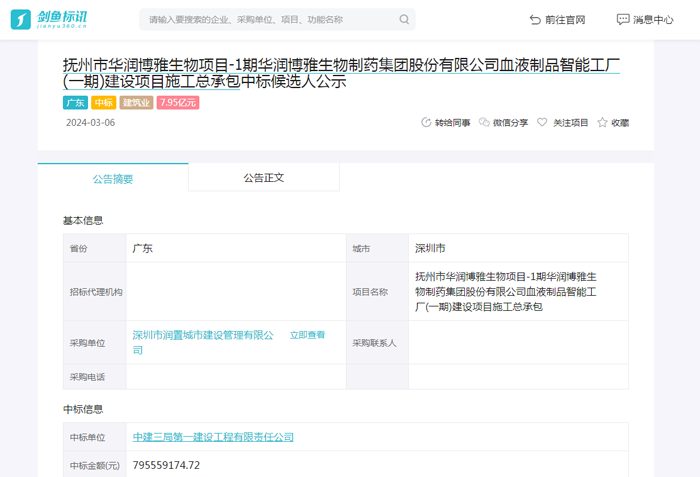Screen dimensions: 700x477
Task: Click the 中标金额(元) label cell
Action: 95,465
